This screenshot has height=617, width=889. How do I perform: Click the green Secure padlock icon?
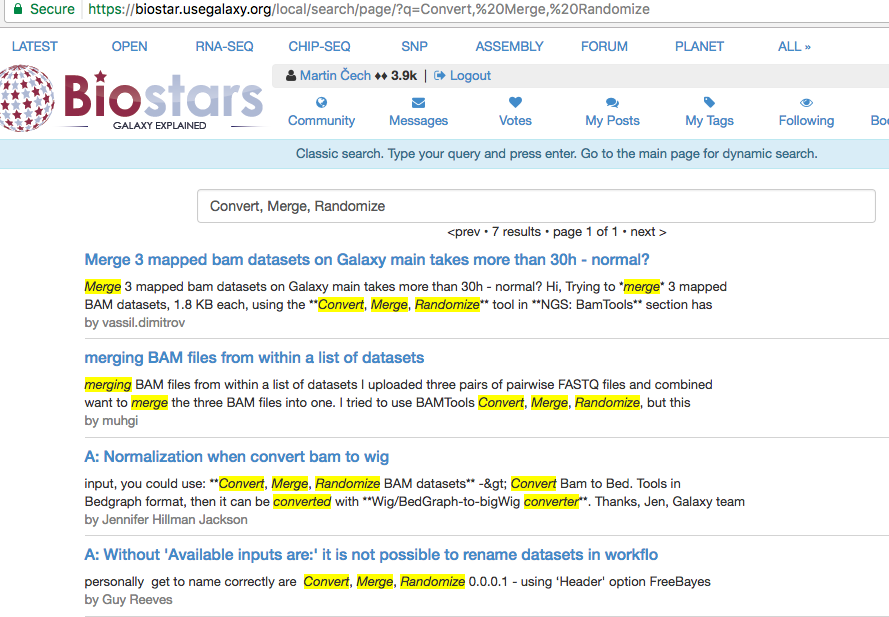(18, 9)
